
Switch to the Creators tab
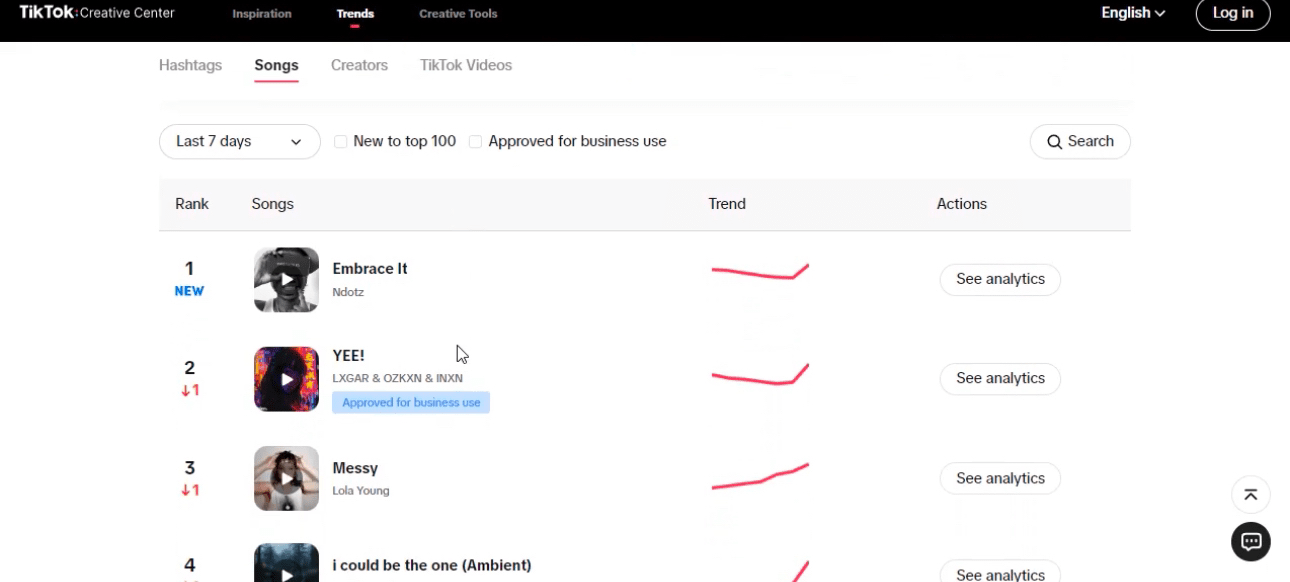tap(359, 65)
